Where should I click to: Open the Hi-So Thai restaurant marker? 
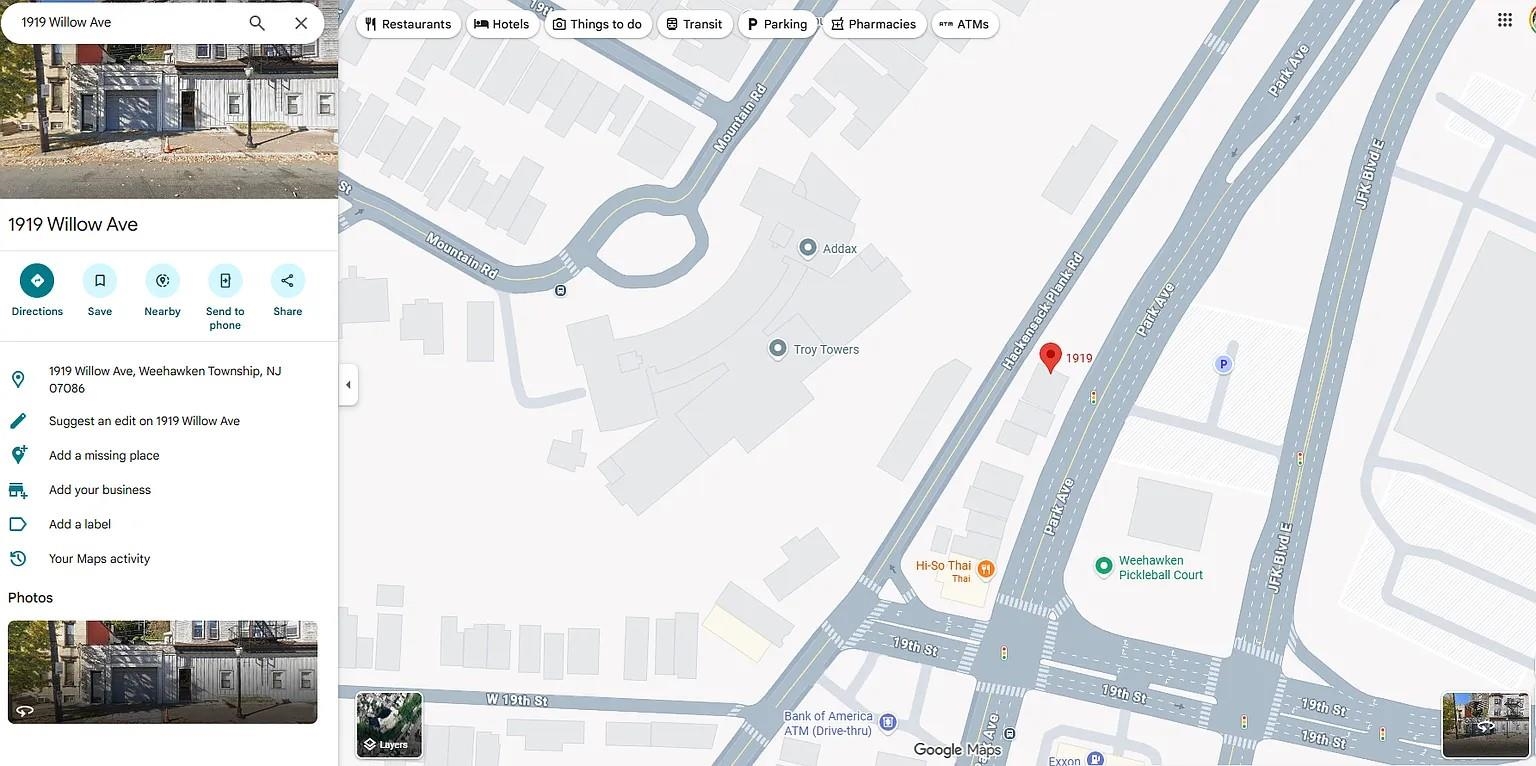click(x=986, y=569)
